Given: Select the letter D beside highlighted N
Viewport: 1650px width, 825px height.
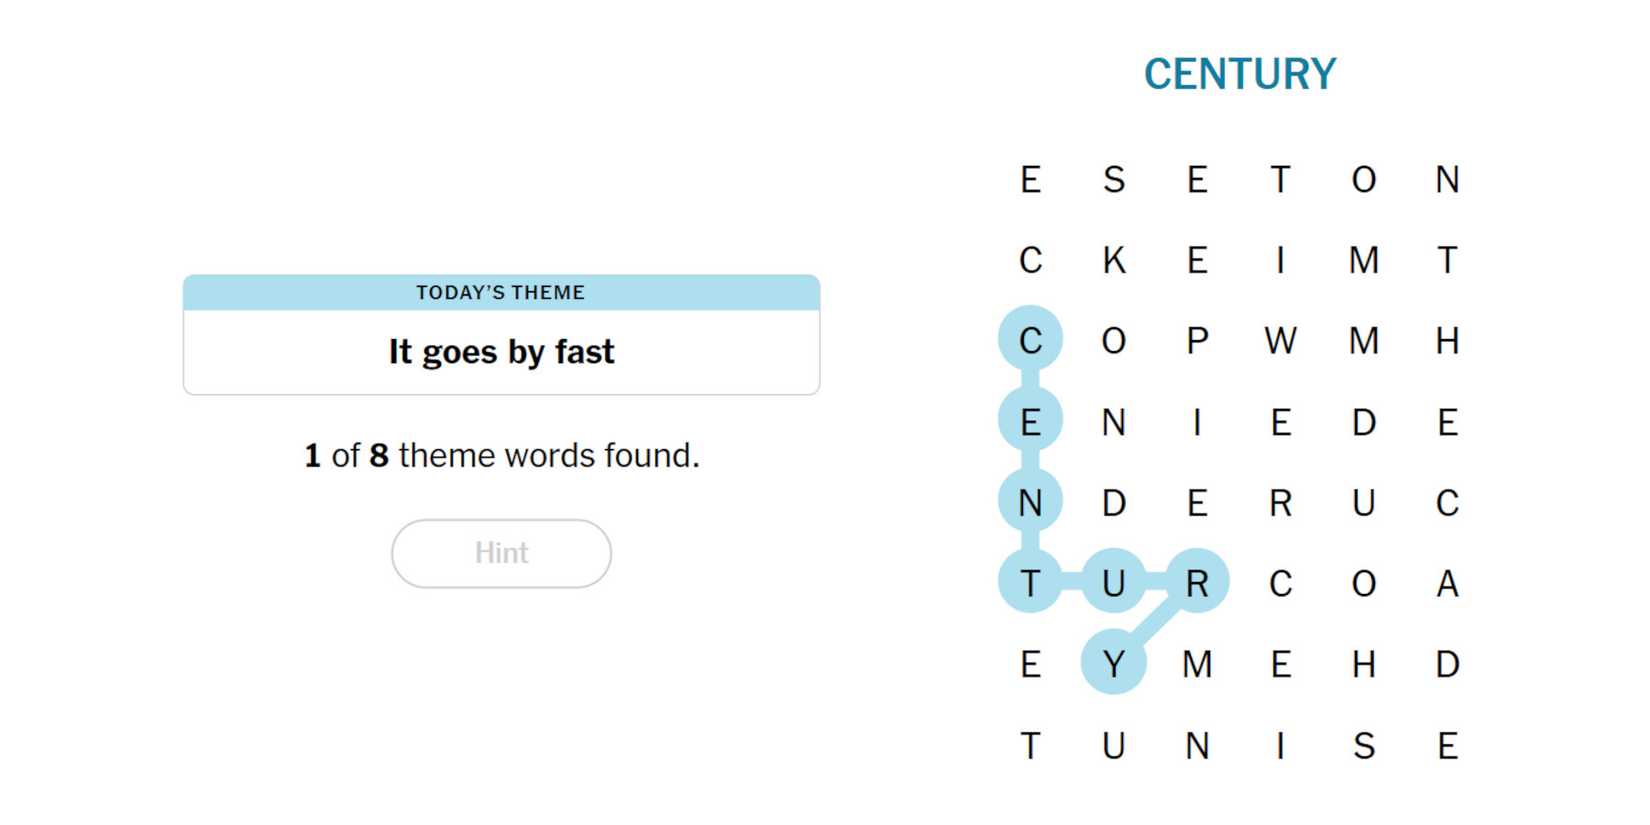Looking at the screenshot, I should coord(1113,502).
